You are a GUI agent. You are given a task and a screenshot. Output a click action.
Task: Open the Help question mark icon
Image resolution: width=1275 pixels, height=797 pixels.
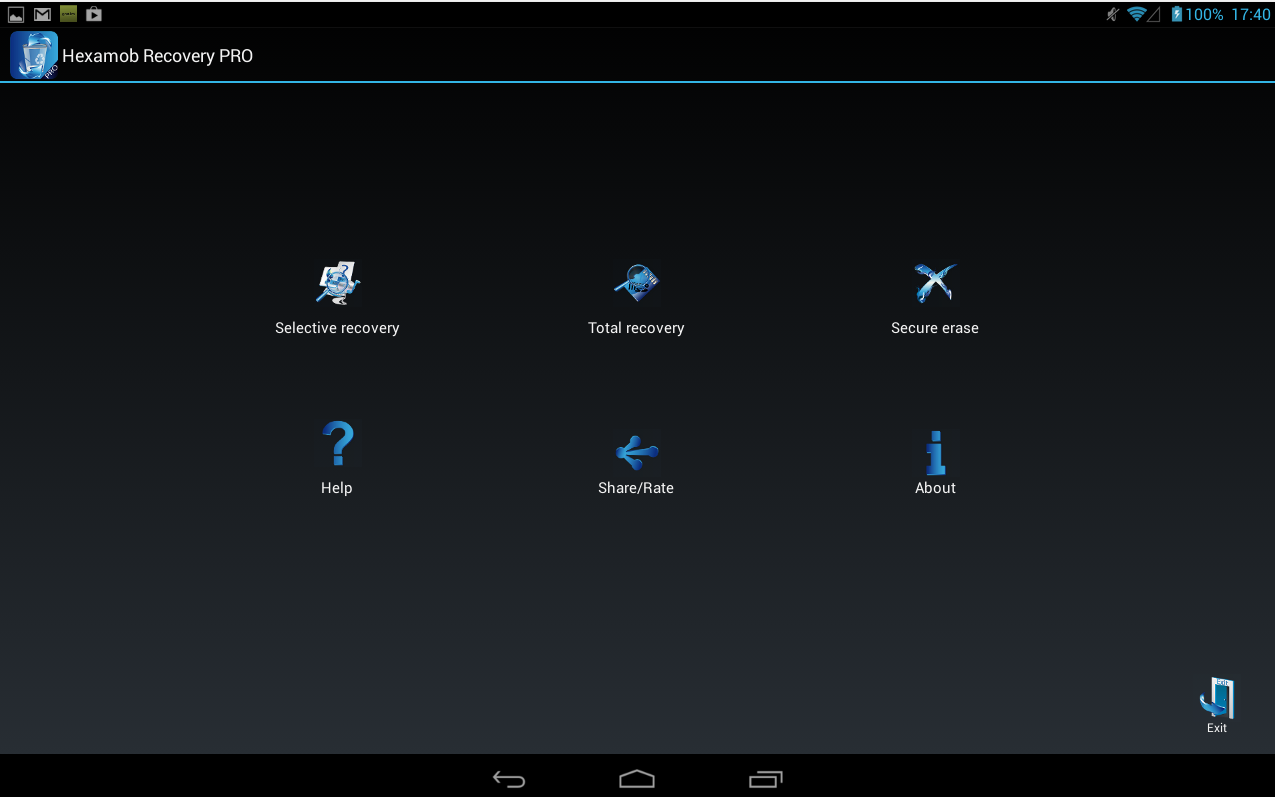(x=338, y=443)
